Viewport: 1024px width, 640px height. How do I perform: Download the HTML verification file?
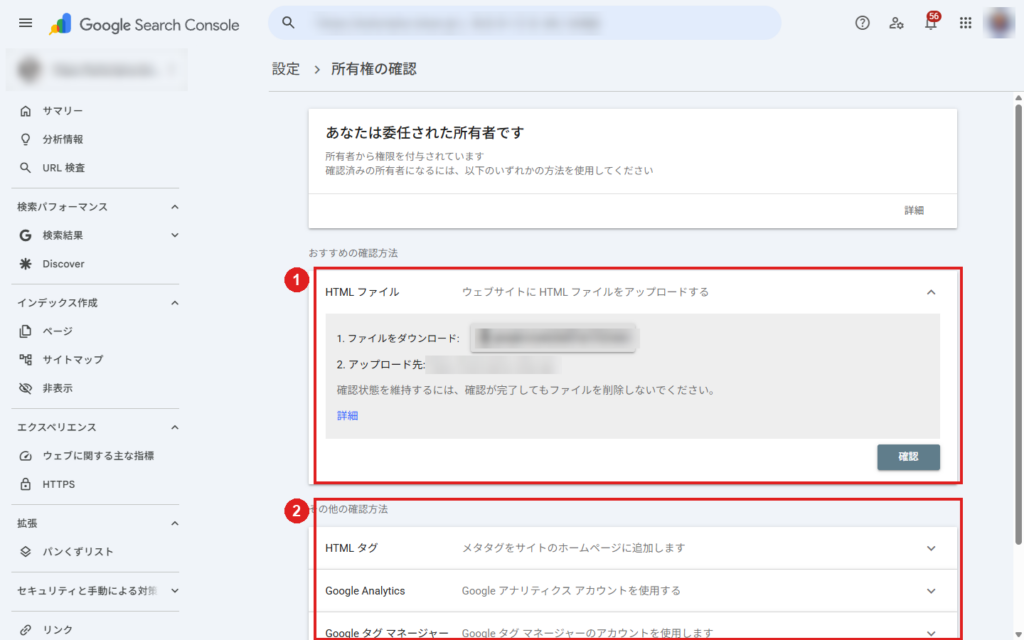click(552, 338)
